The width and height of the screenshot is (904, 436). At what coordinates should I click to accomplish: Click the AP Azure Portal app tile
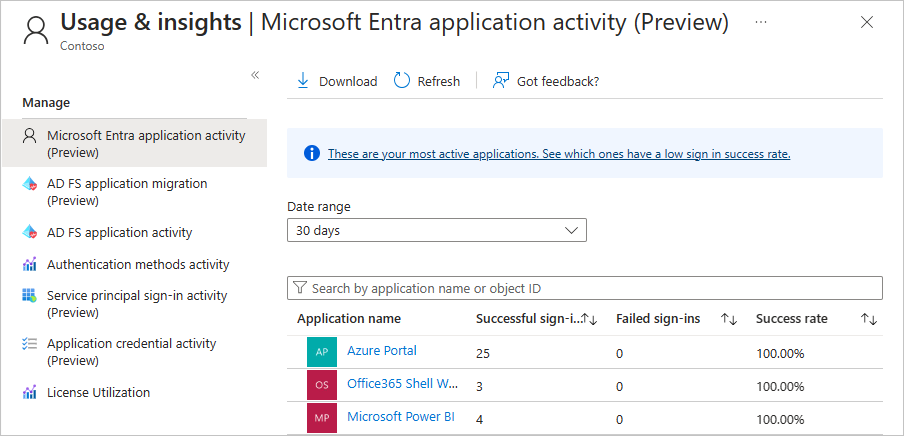tap(322, 352)
